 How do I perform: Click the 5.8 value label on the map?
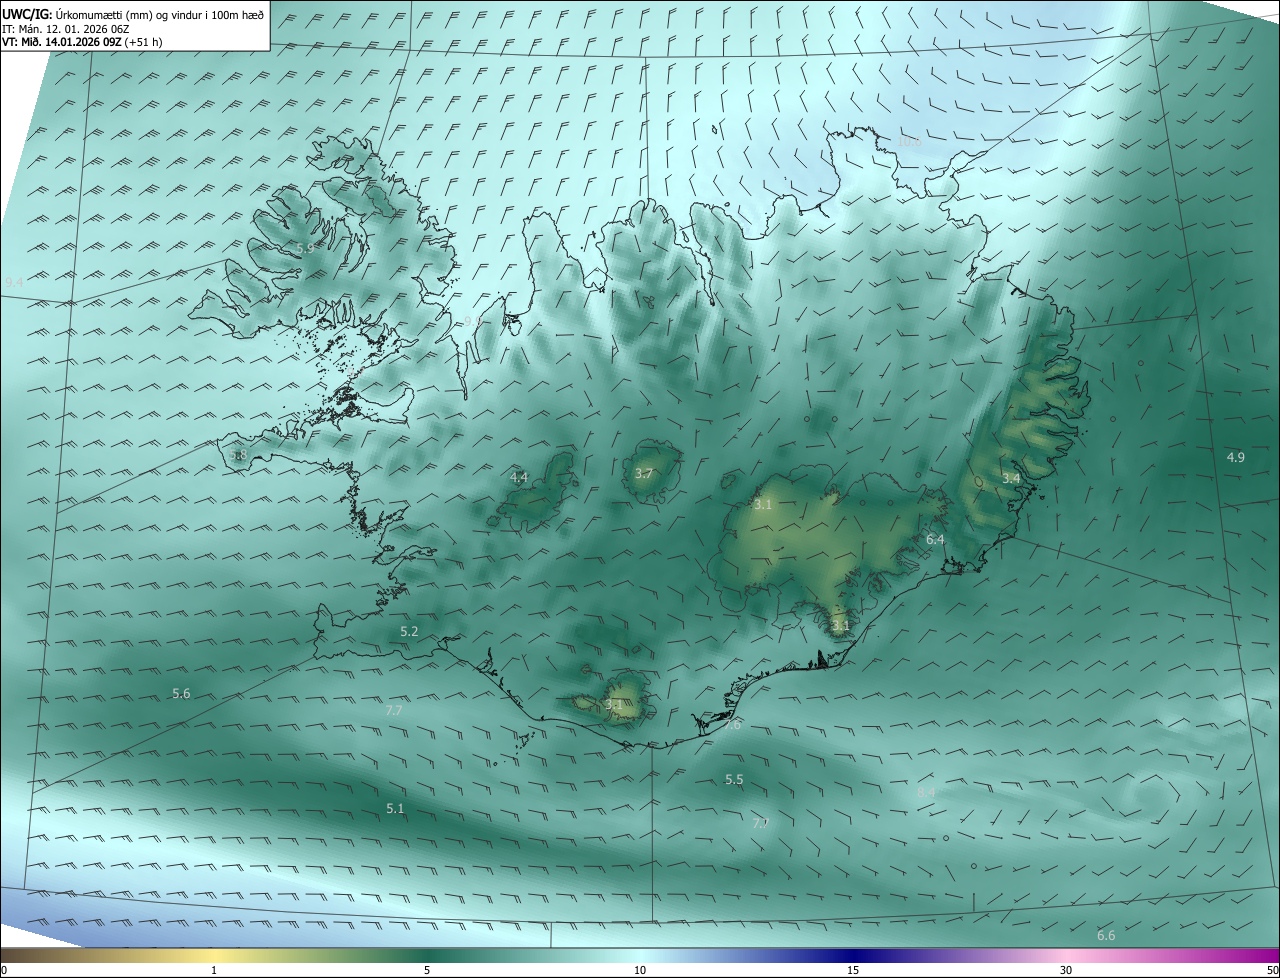click(238, 455)
